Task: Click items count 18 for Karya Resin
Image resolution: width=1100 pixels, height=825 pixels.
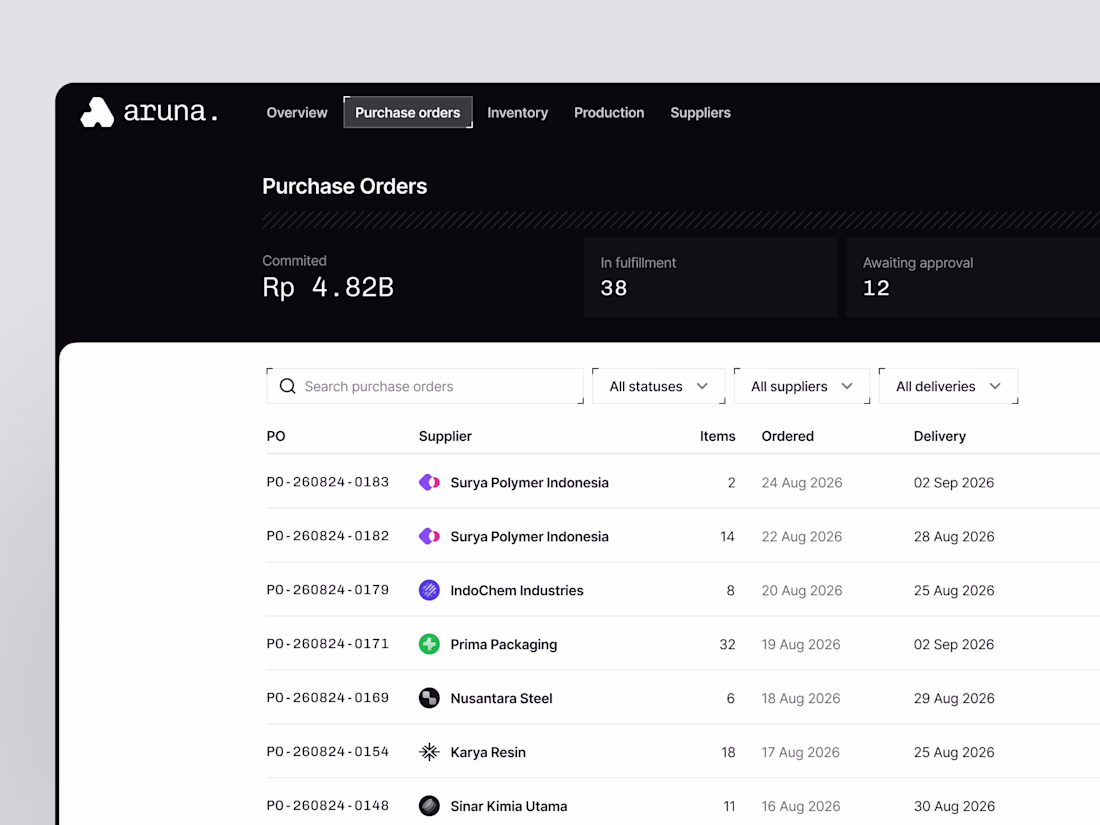Action: tap(728, 752)
